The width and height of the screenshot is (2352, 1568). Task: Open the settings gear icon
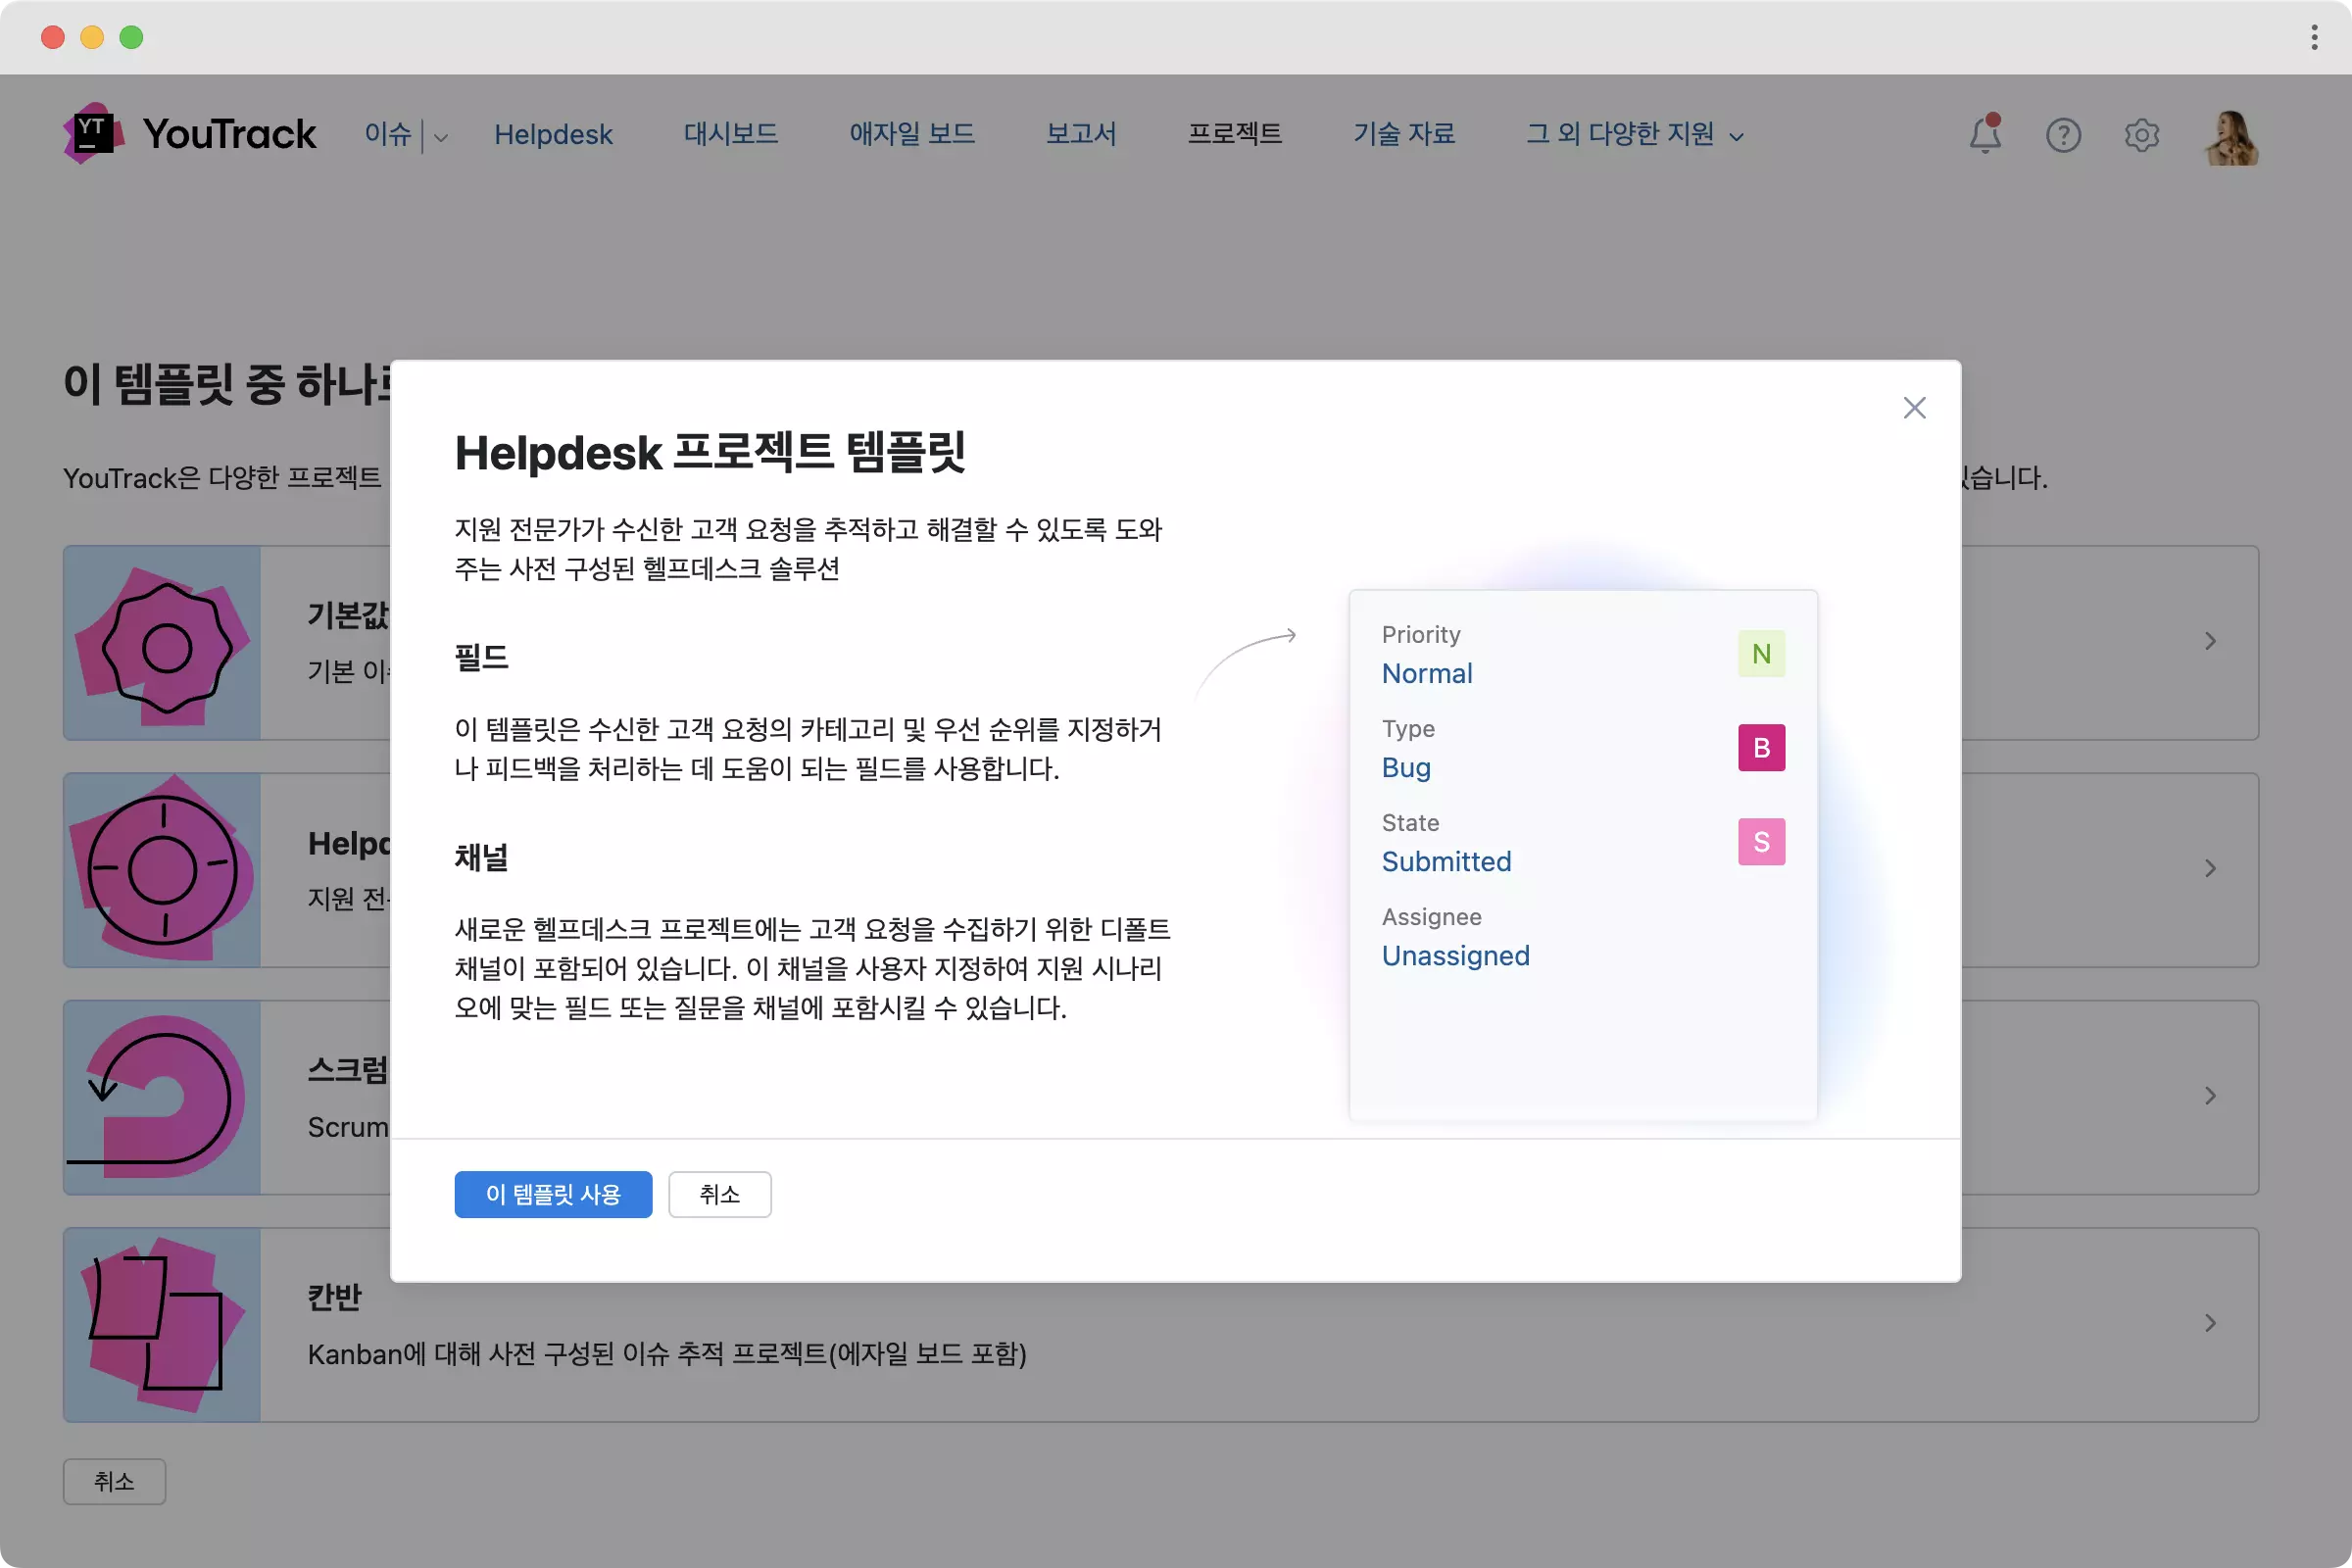[x=2141, y=134]
